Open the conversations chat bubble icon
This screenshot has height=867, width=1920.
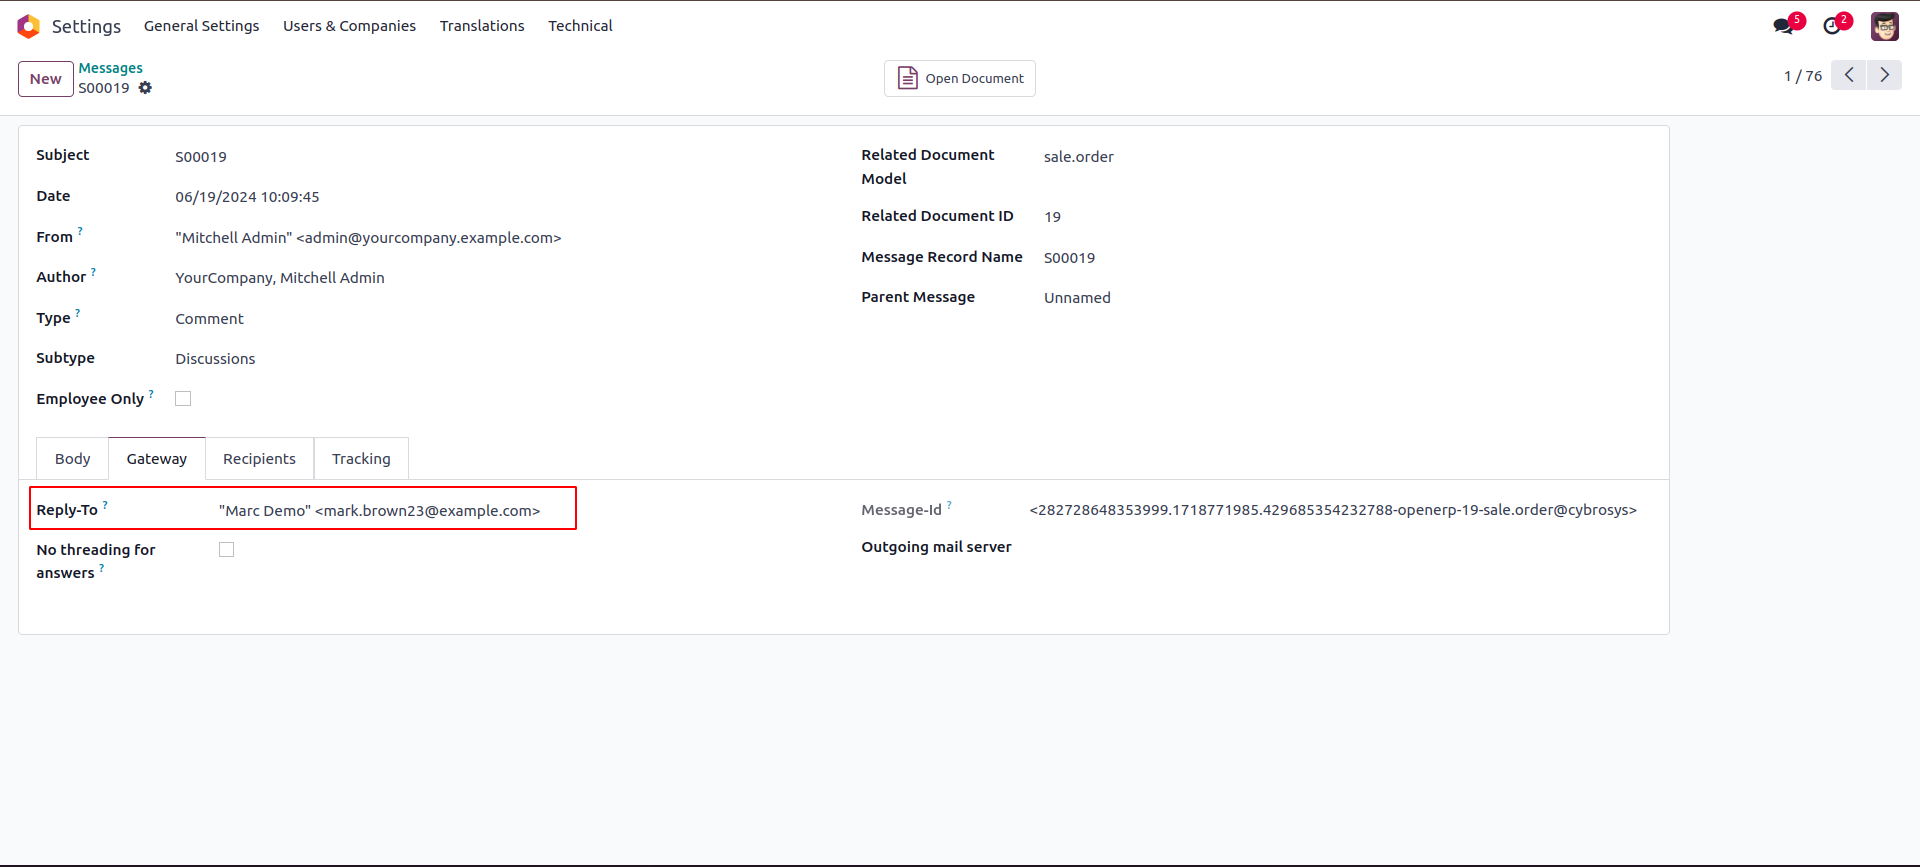click(1784, 26)
